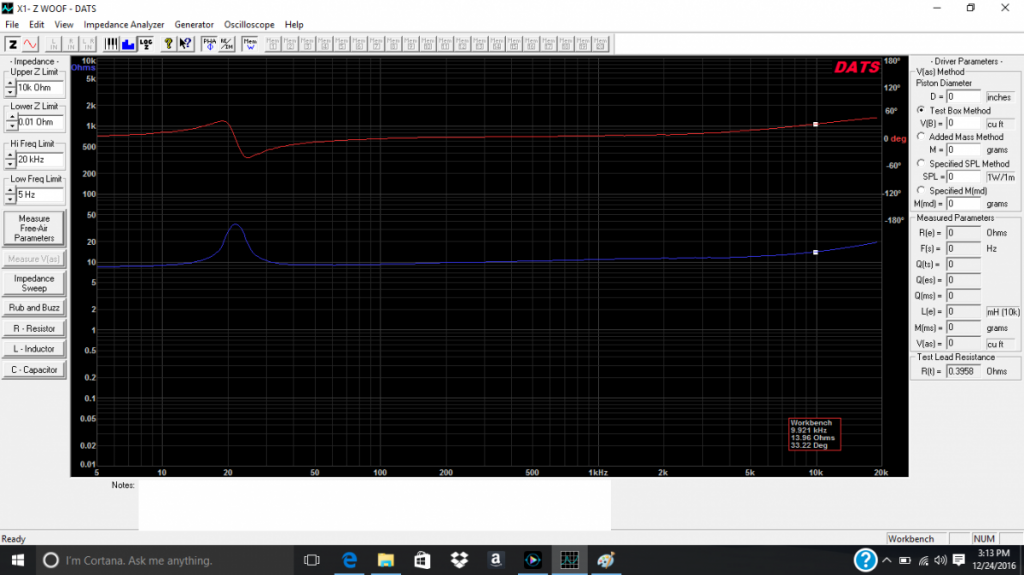The width and height of the screenshot is (1024, 575).
Task: Increase the Upper Z Limit with up arrow
Action: tap(10, 83)
